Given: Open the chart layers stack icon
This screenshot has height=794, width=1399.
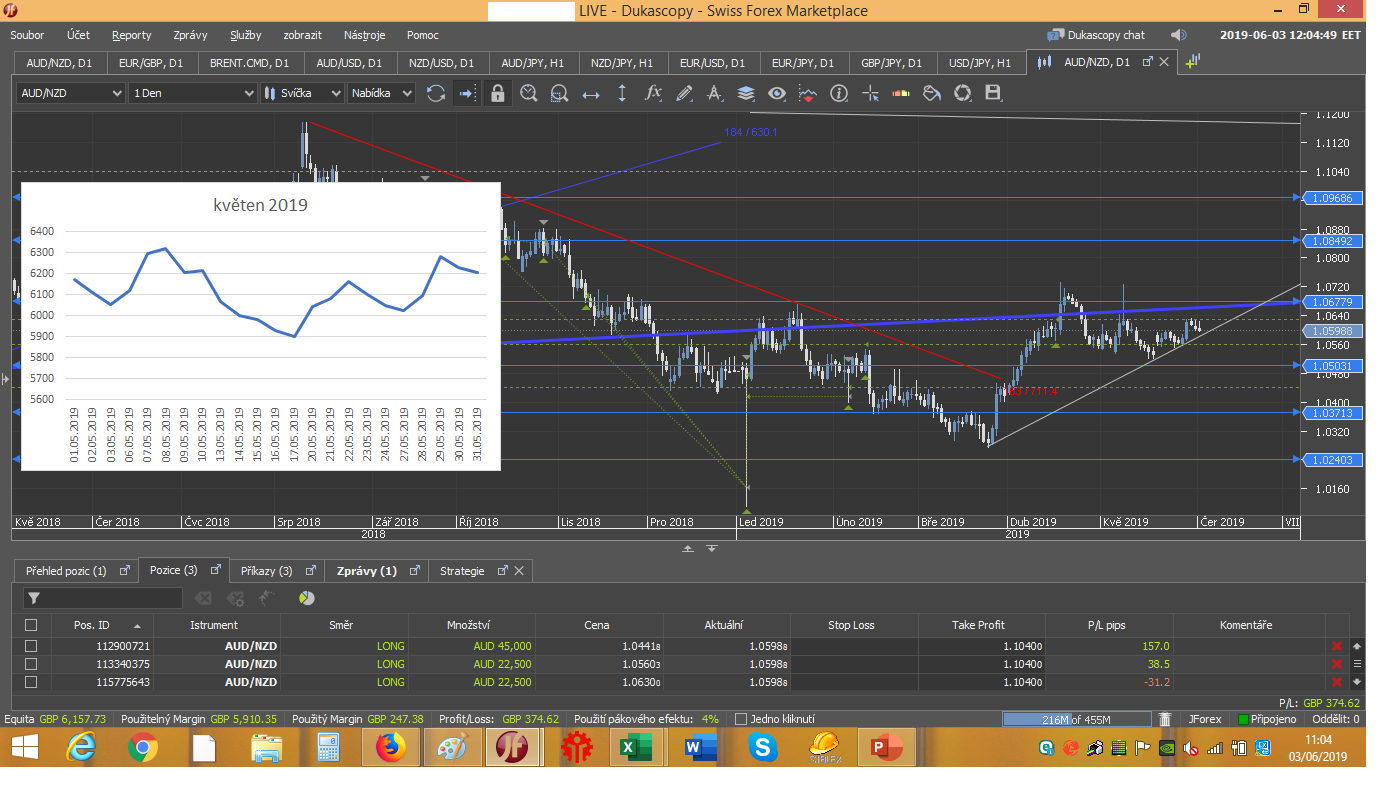Looking at the screenshot, I should (746, 93).
